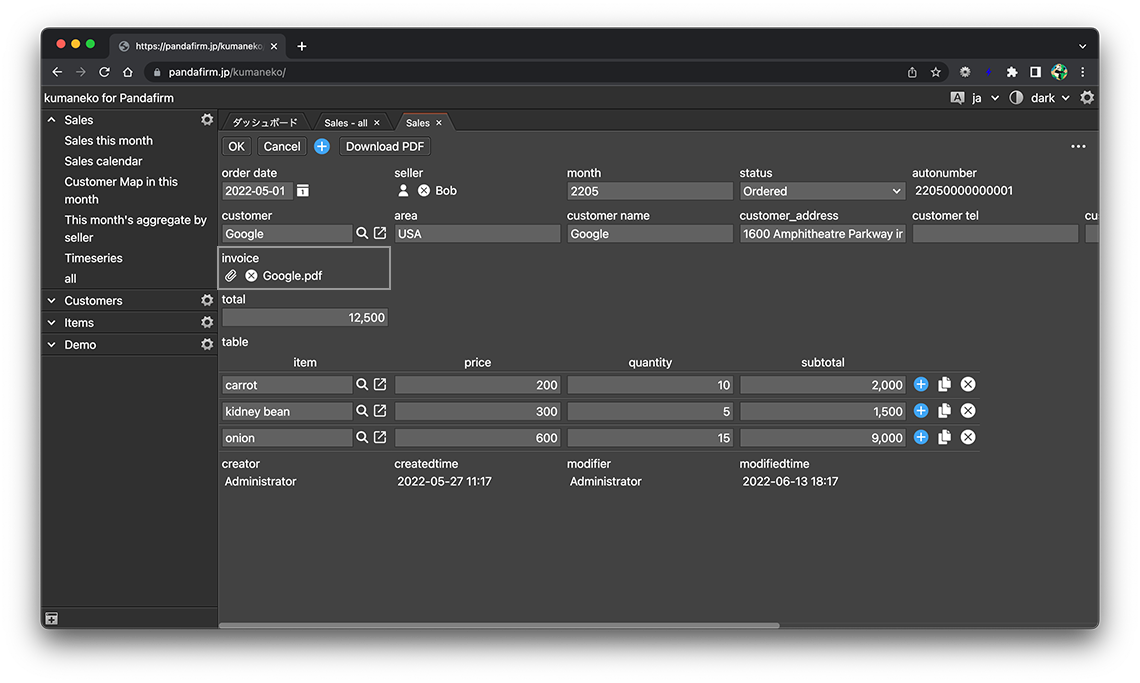This screenshot has width=1140, height=683.
Task: Open the customer record link icon
Action: (x=380, y=234)
